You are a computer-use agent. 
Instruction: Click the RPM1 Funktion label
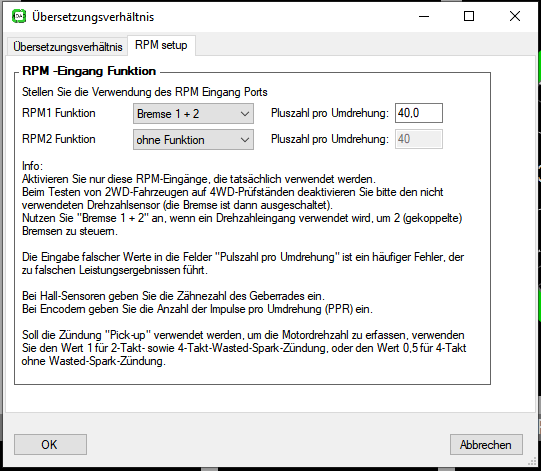(59, 113)
